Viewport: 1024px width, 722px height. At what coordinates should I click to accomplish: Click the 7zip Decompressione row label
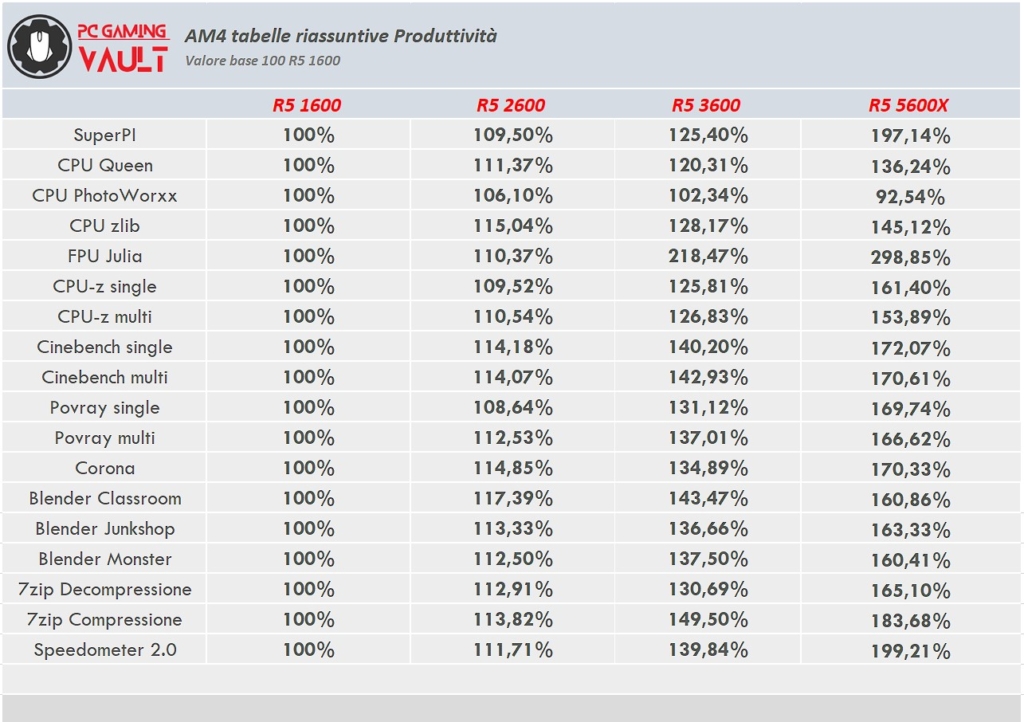pyautogui.click(x=104, y=589)
